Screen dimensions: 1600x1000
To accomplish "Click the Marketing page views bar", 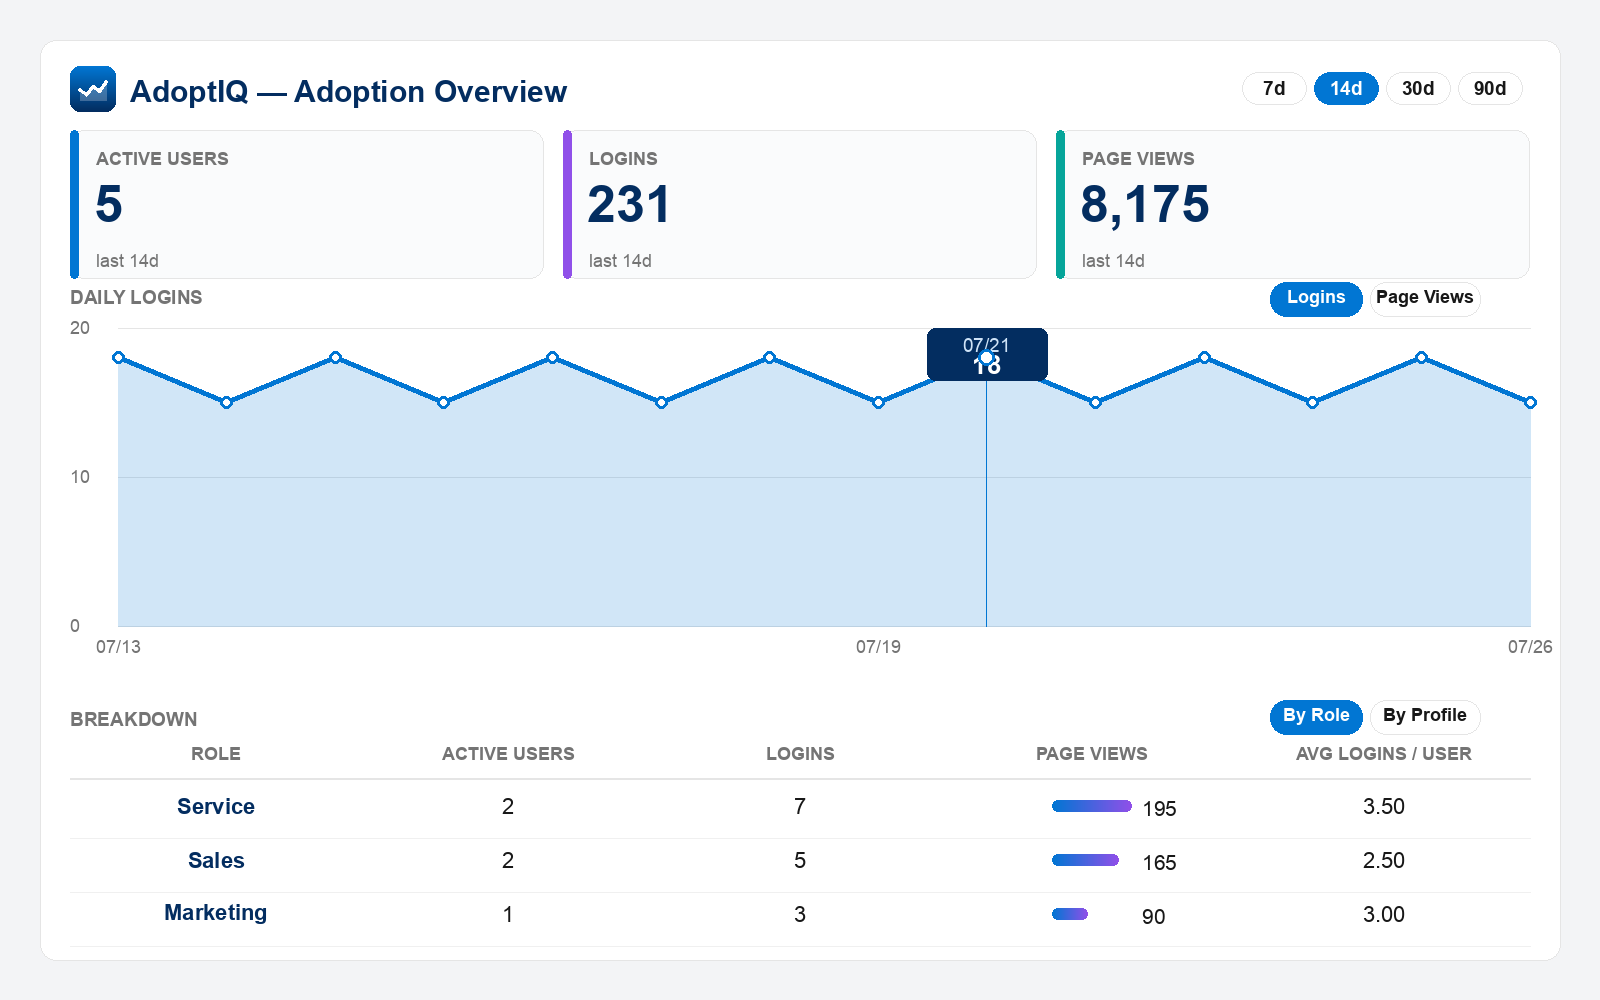I will click(1070, 914).
